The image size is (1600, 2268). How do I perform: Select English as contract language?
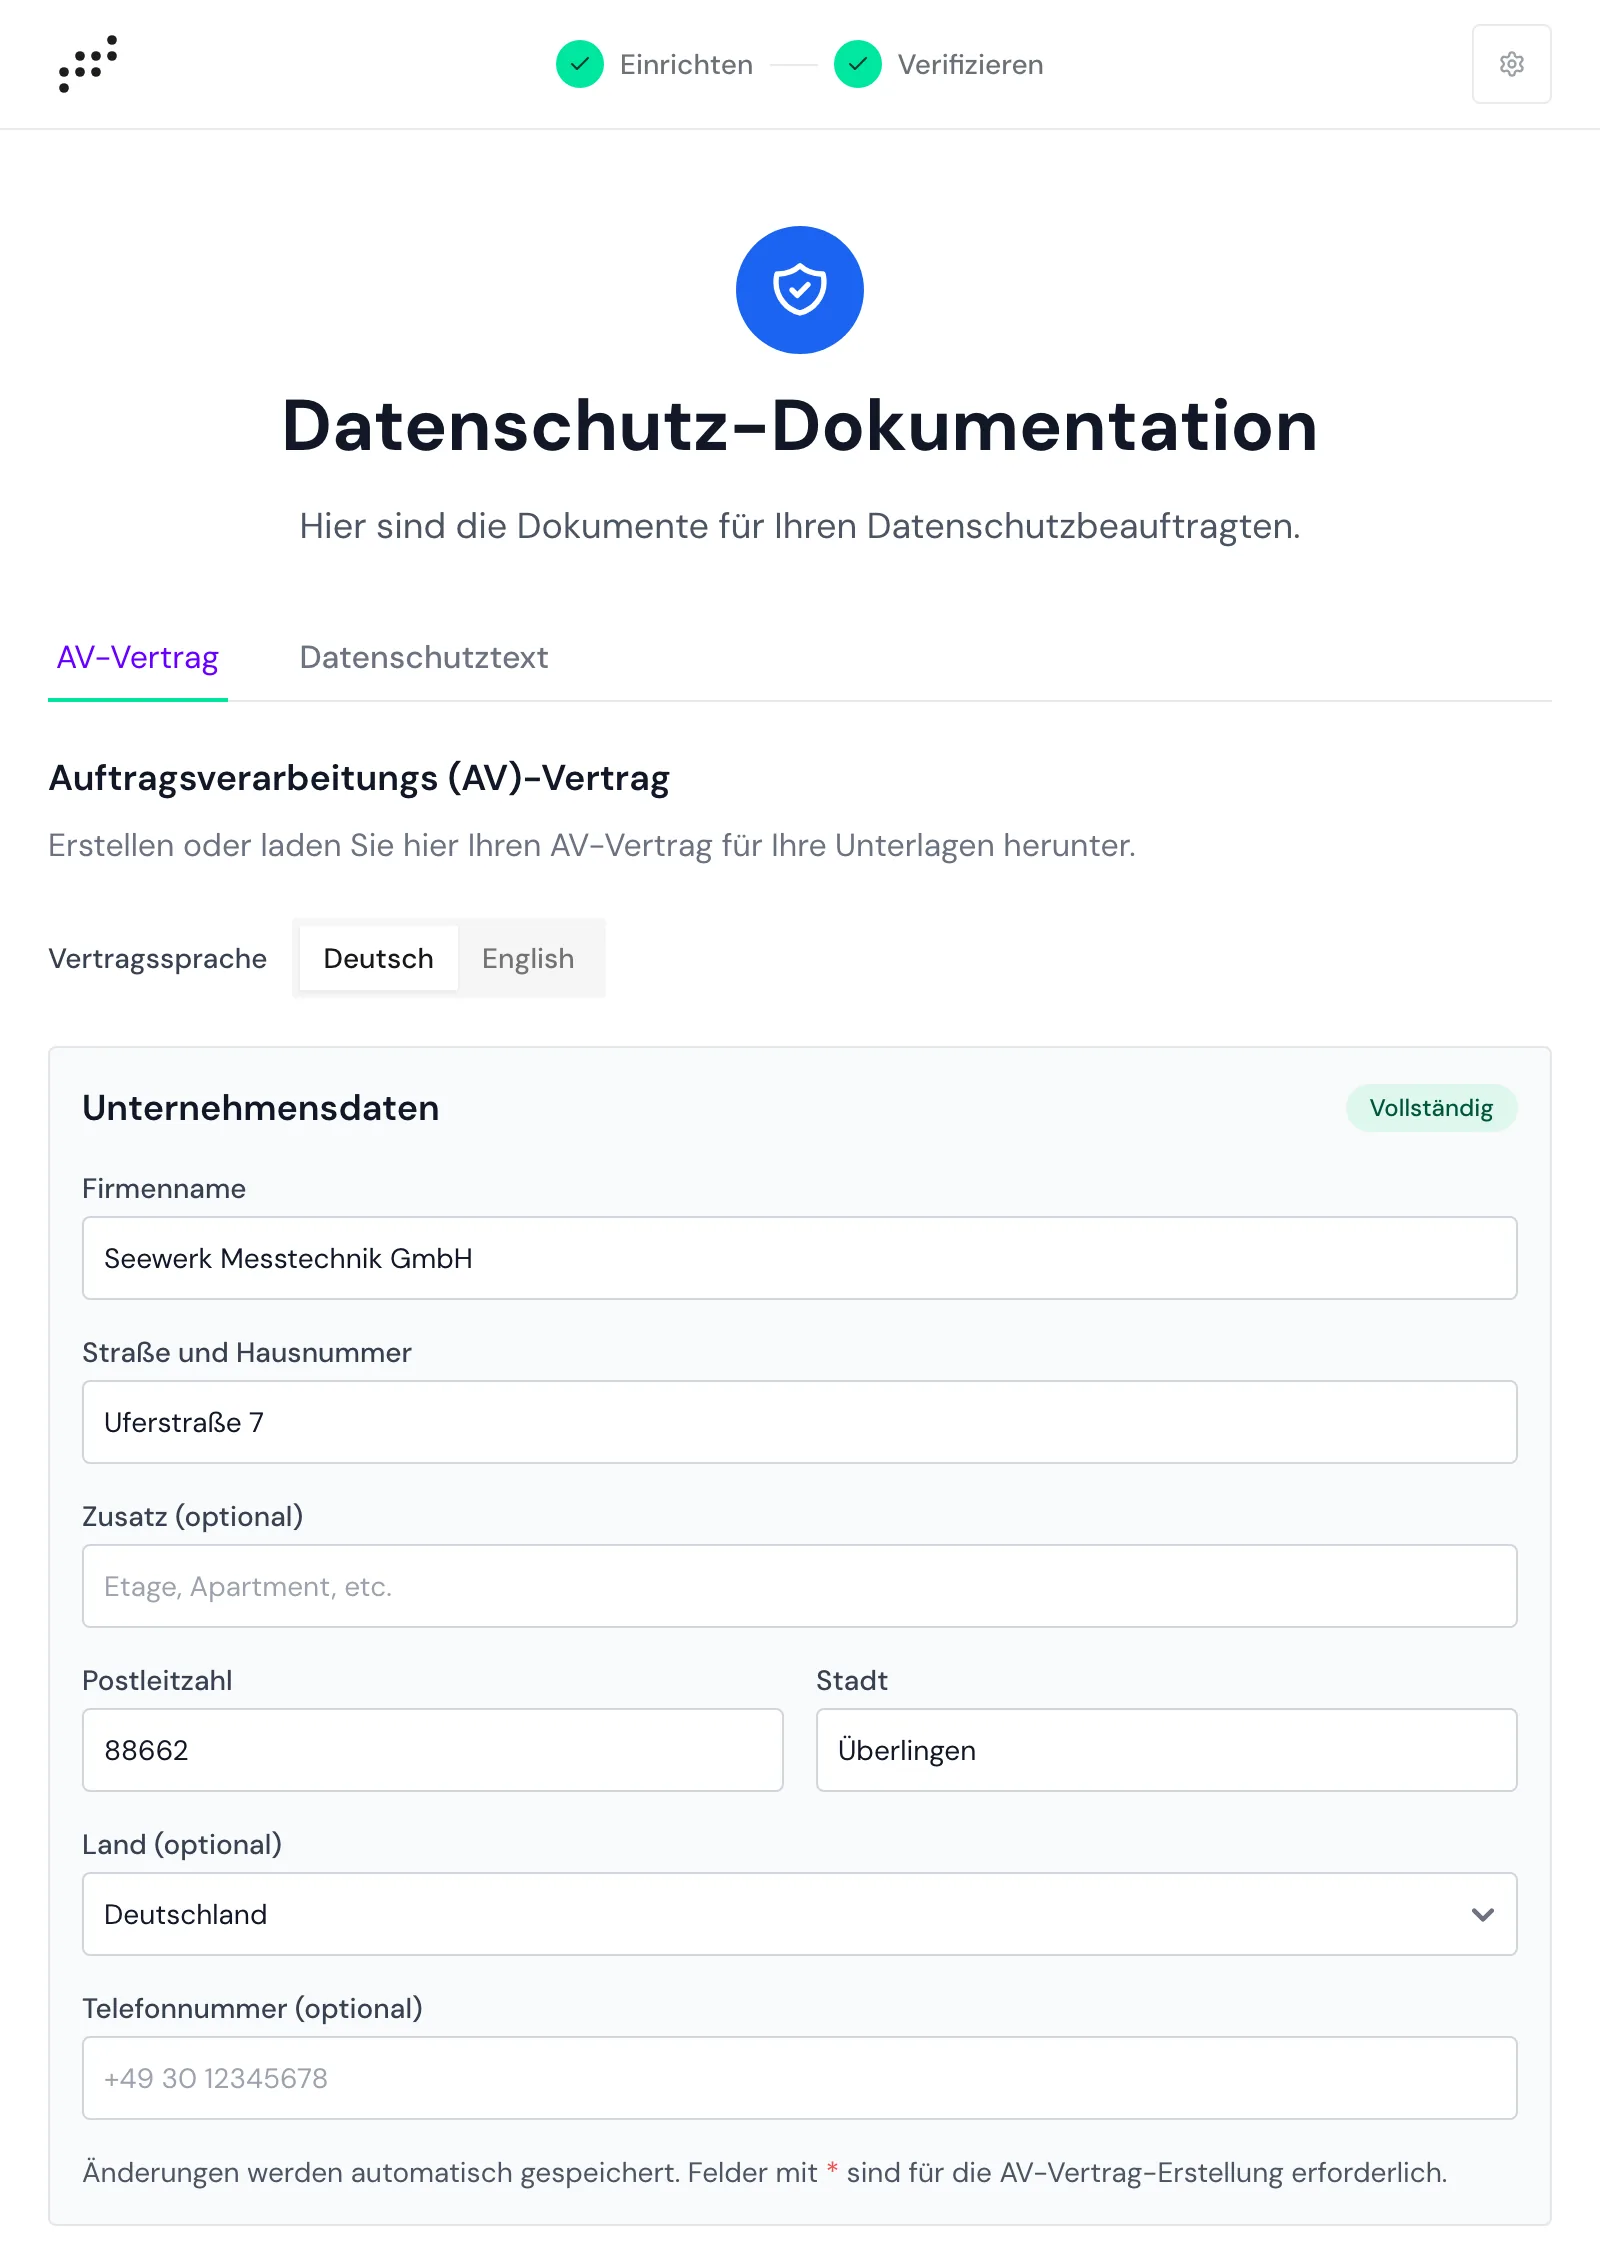528,958
